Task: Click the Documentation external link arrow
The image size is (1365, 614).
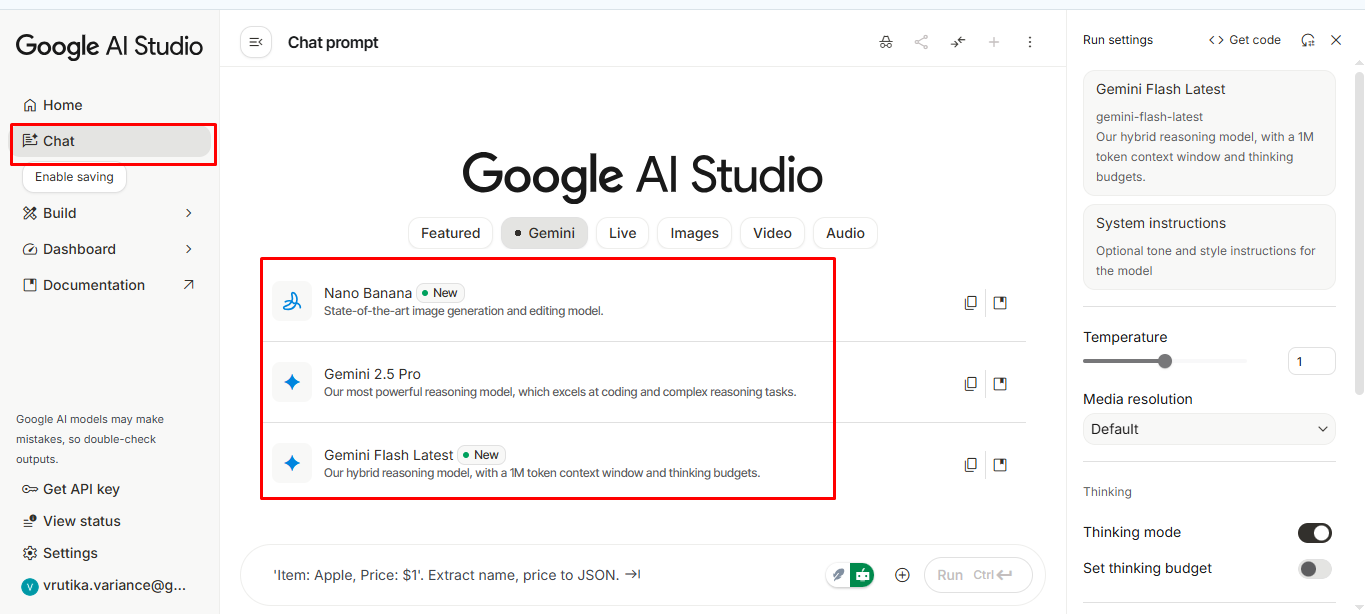Action: pos(189,285)
